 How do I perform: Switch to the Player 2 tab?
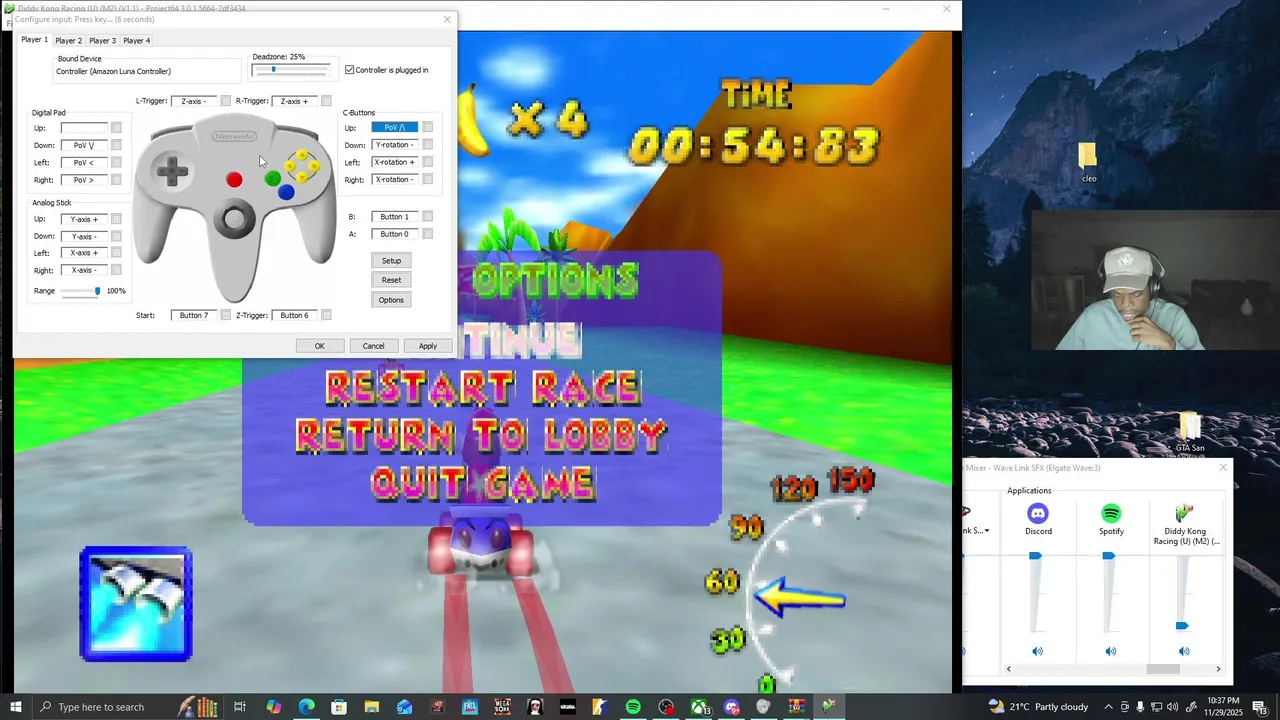click(68, 41)
